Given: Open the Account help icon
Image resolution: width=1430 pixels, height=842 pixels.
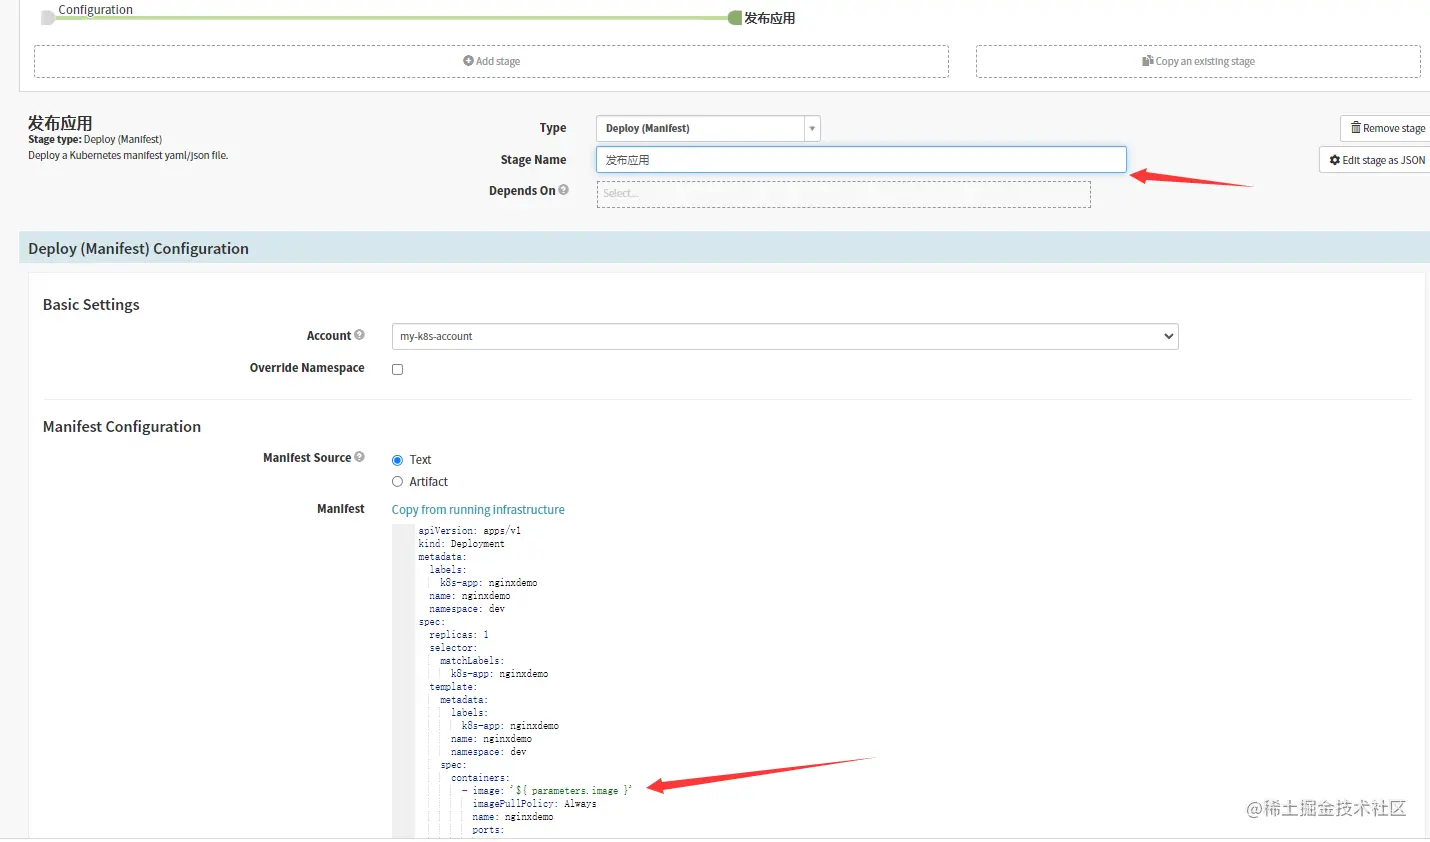Looking at the screenshot, I should pyautogui.click(x=359, y=335).
